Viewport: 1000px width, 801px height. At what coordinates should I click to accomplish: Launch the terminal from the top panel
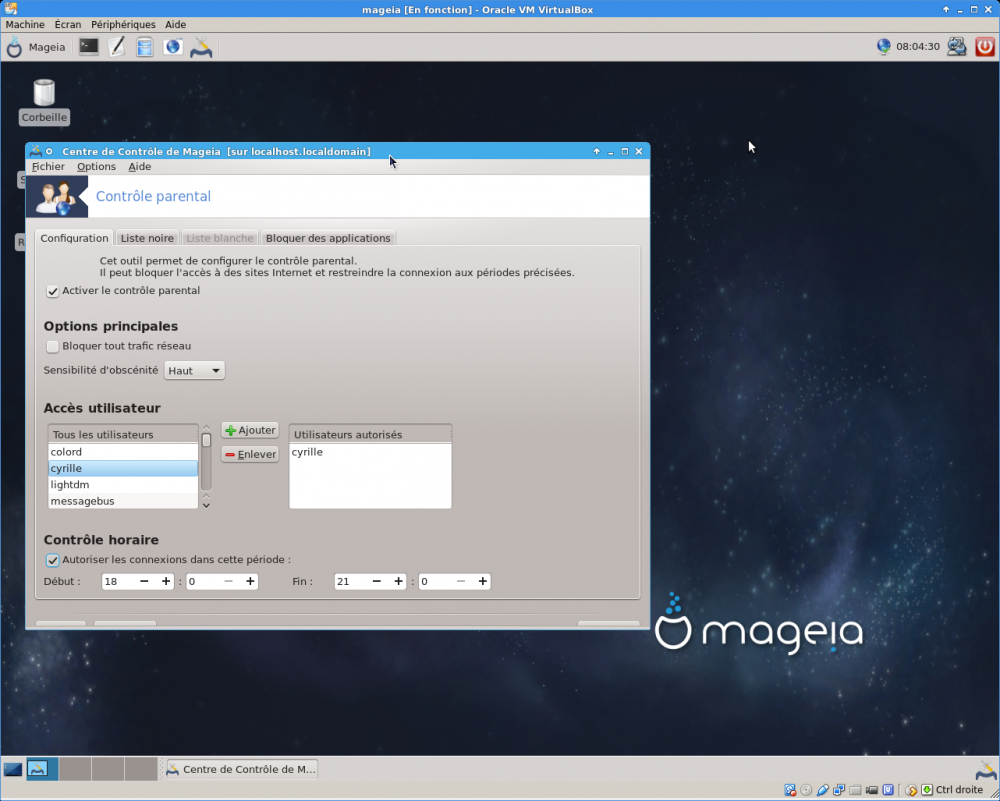(89, 47)
